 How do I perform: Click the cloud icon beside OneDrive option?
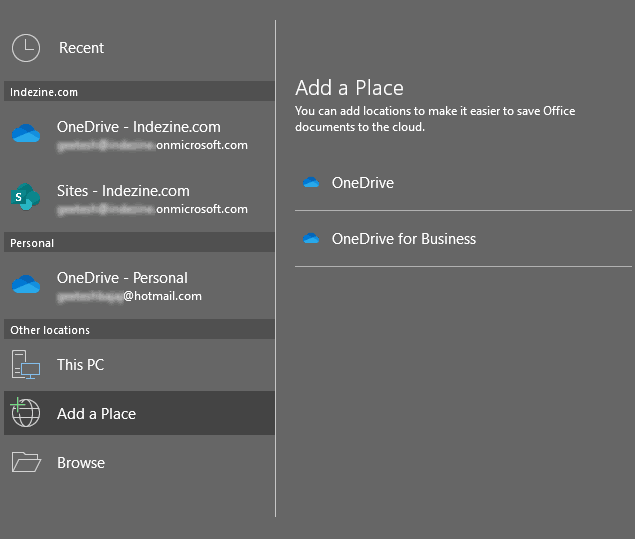(x=311, y=183)
